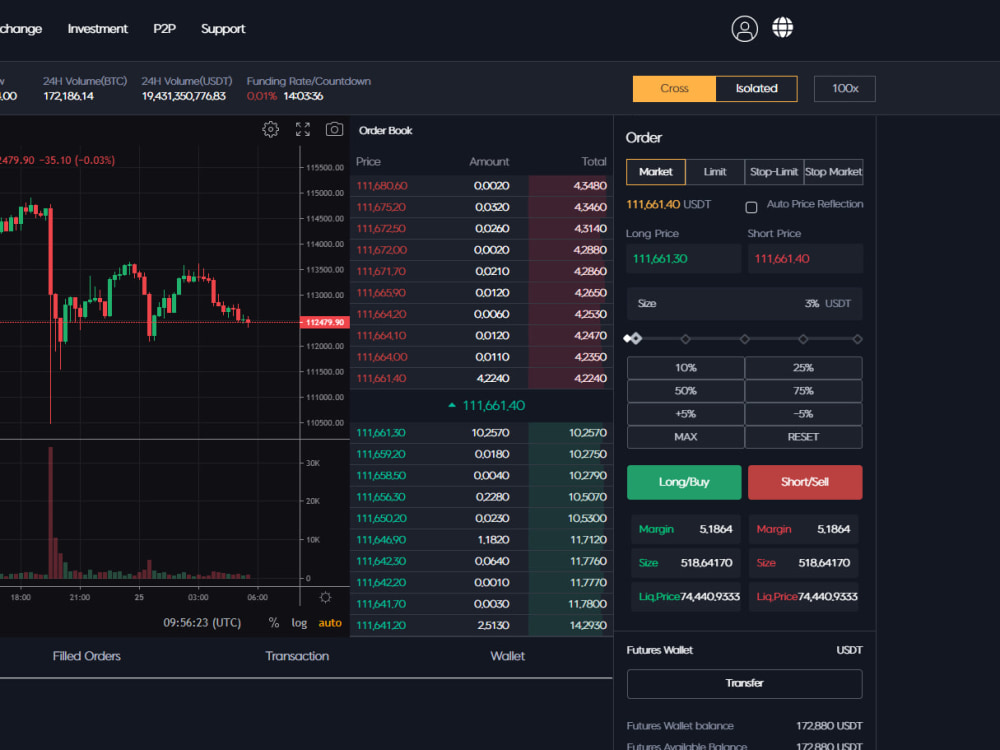The width and height of the screenshot is (1000, 750).
Task: Click the Short Price field 111,661.40
Action: click(805, 259)
